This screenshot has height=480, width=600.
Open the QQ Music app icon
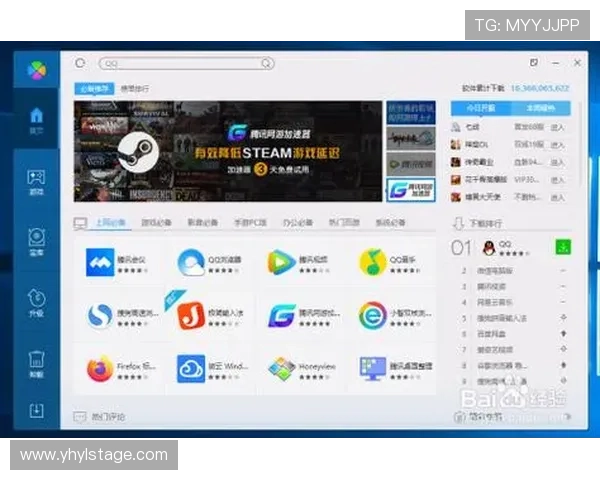tap(372, 262)
